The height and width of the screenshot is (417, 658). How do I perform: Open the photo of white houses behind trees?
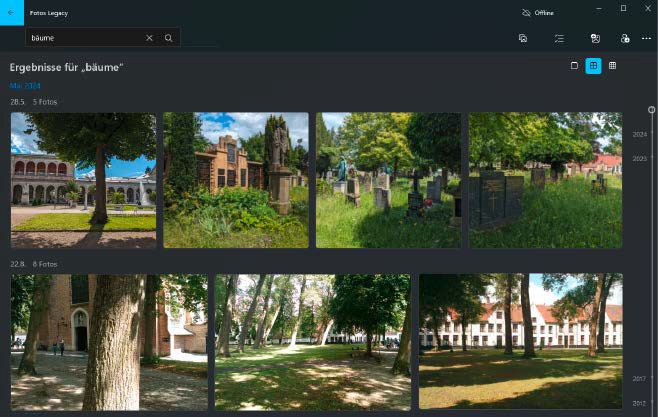click(x=520, y=341)
